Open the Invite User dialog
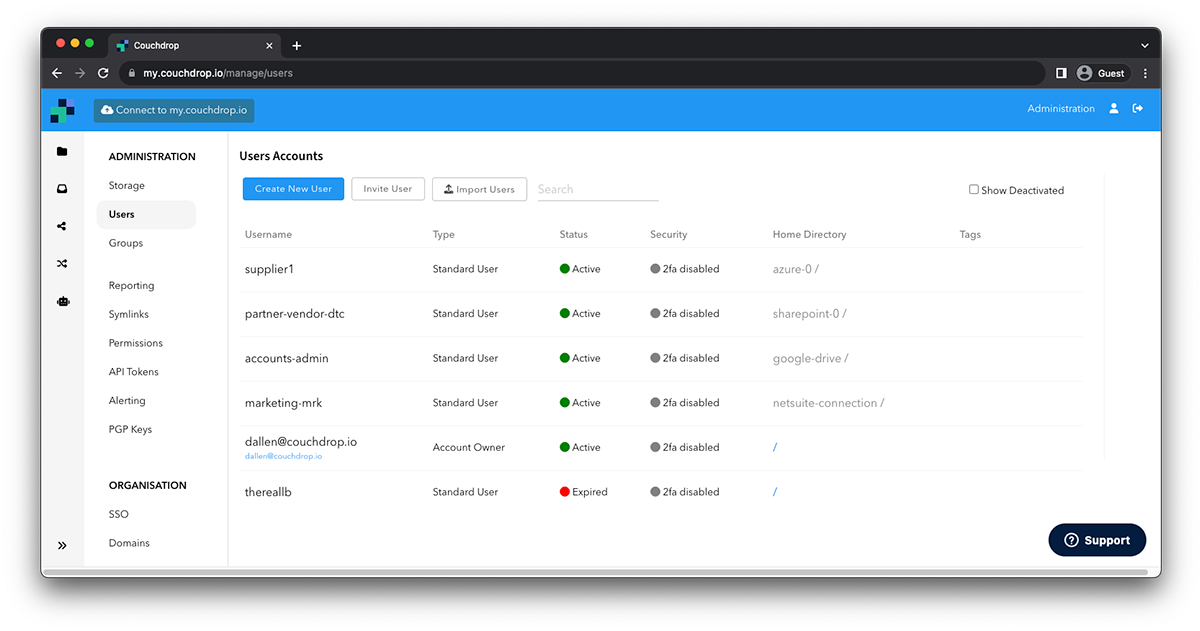Screen dimensions: 1200x631 point(387,188)
